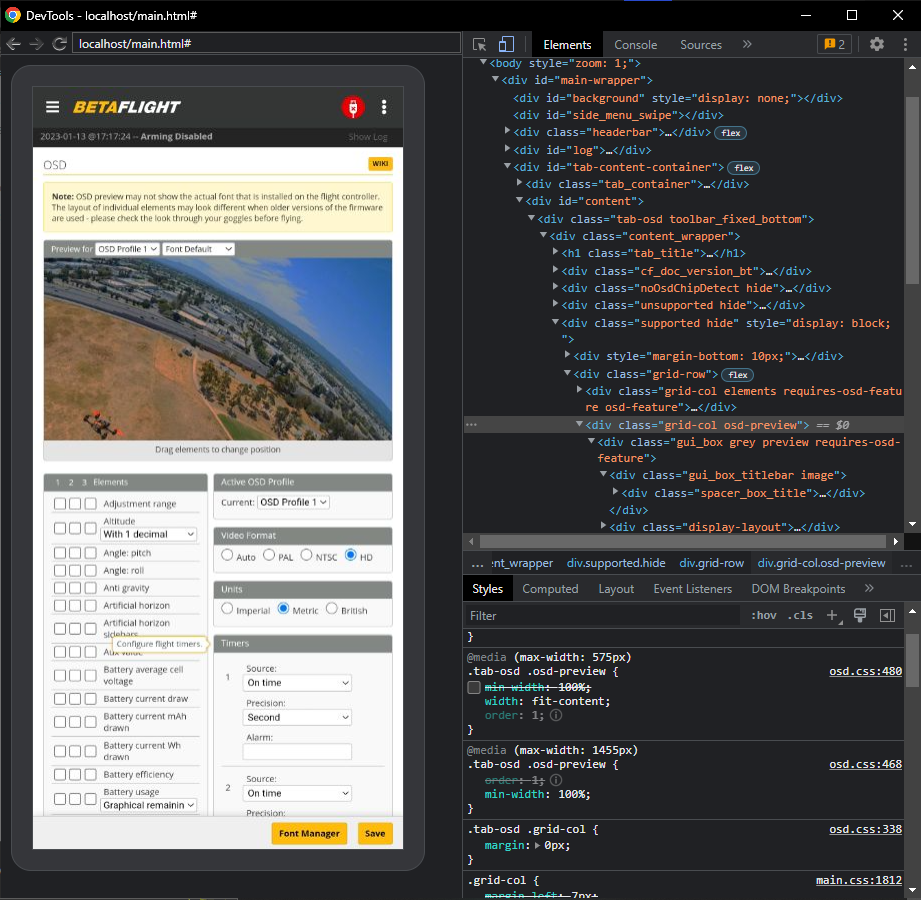The width and height of the screenshot is (921, 900).
Task: Reload the page with refresh icon
Action: [x=59, y=44]
